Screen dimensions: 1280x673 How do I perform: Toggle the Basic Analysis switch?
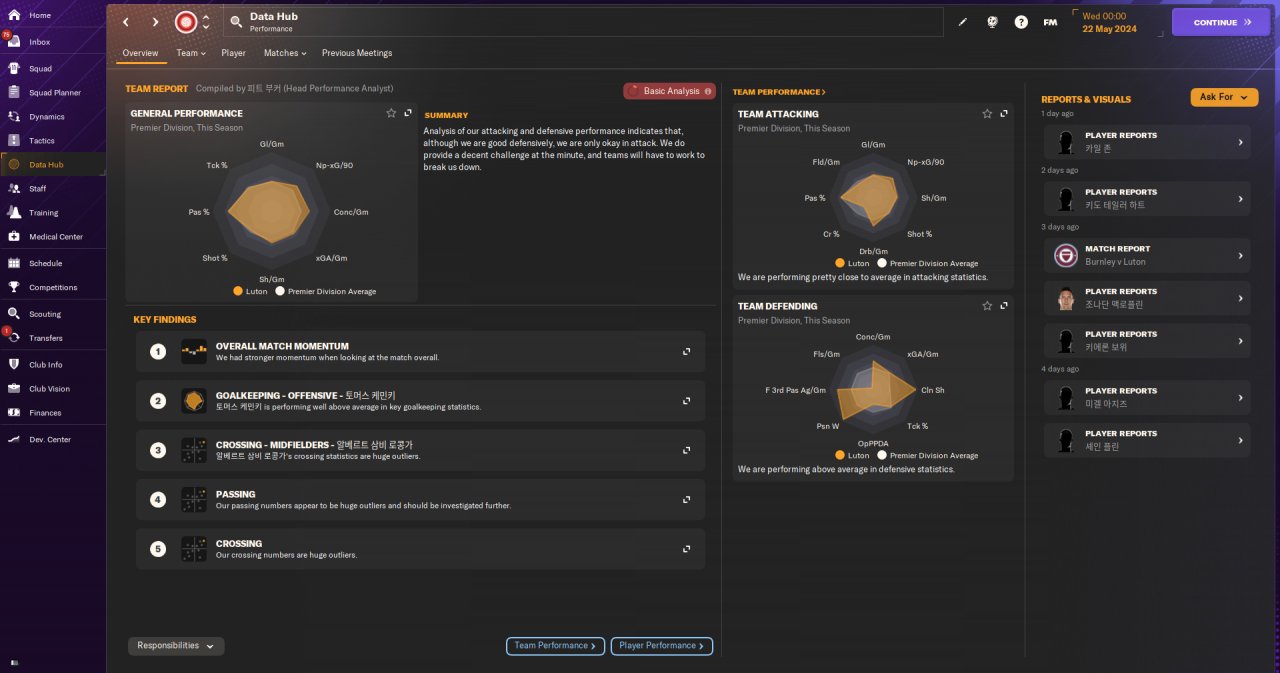click(669, 91)
